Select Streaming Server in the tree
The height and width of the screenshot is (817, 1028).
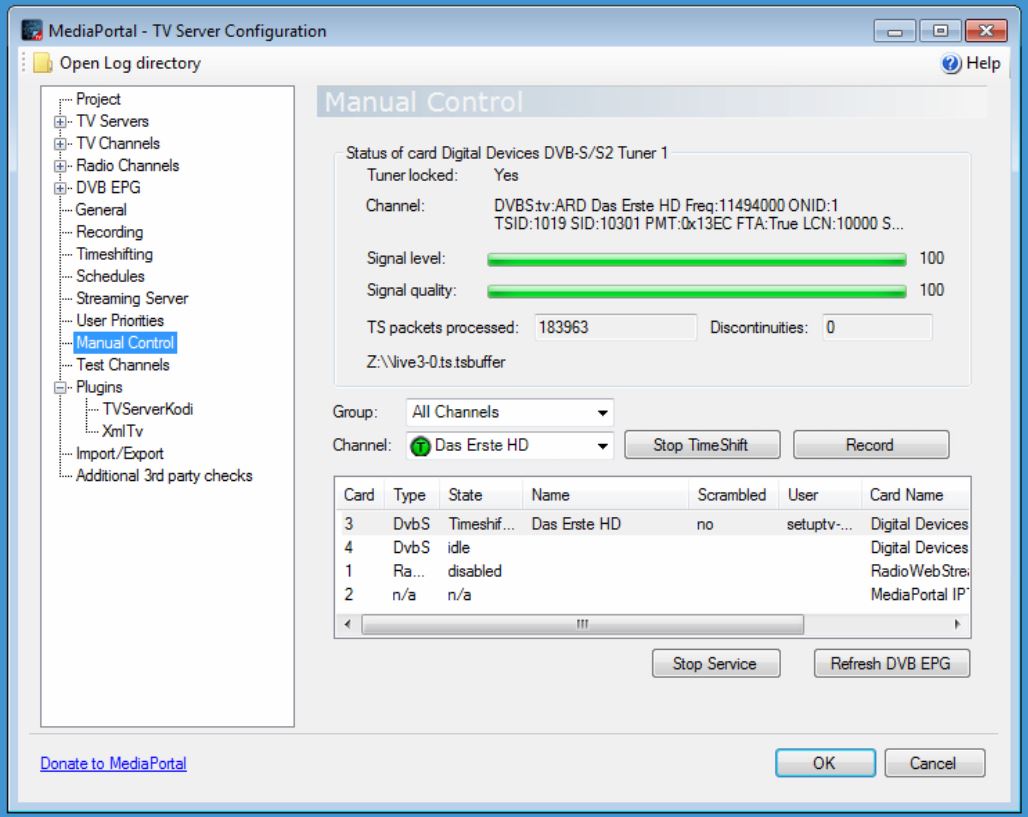pos(132,298)
